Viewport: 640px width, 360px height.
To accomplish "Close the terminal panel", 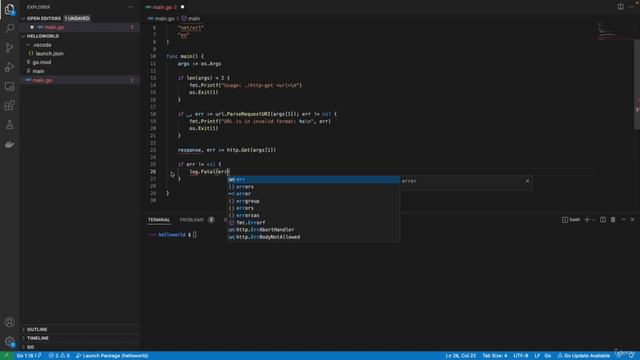I will 633,220.
